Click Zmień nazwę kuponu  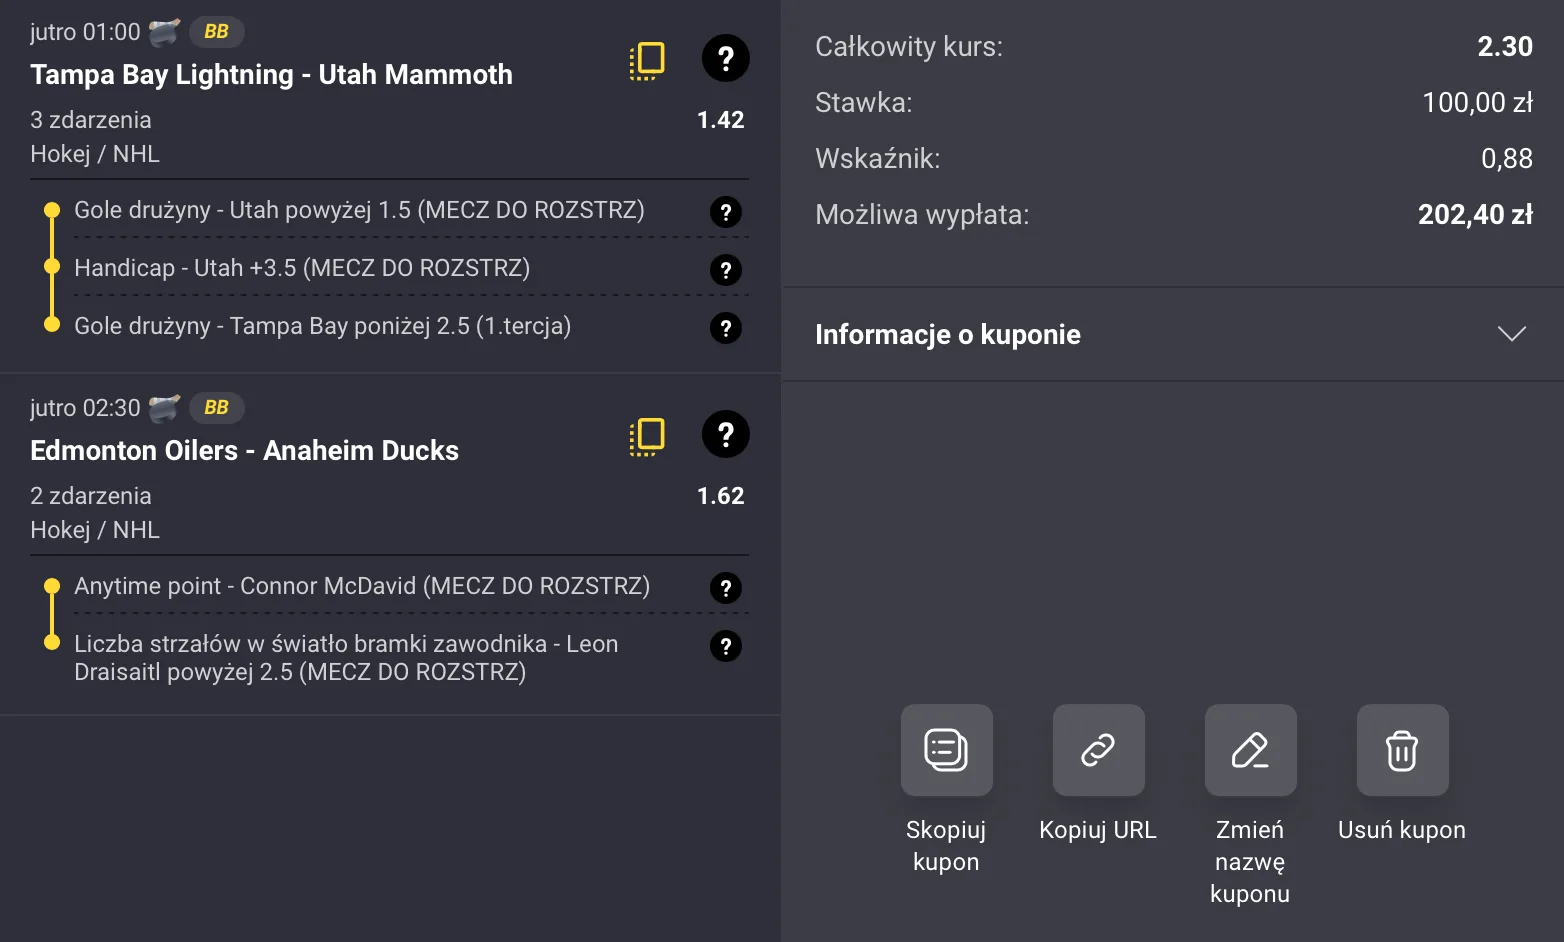[1250, 750]
